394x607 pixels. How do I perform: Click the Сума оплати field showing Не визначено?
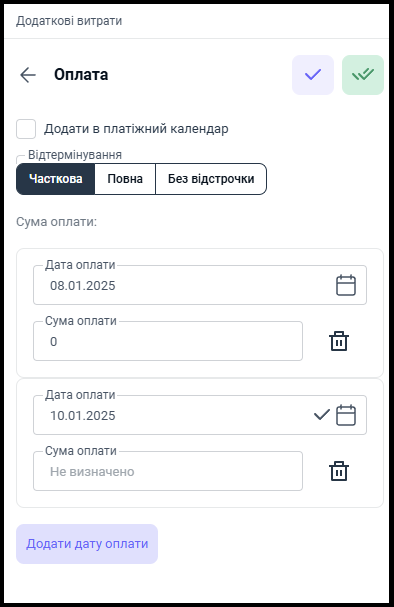[168, 471]
